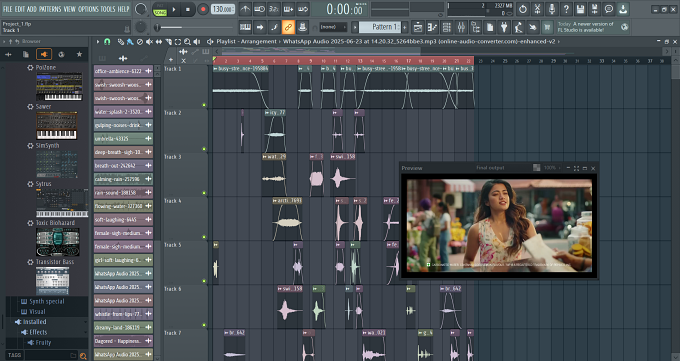Open the channel rack icon
The width and height of the screenshot is (680, 361).
[x=446, y=27]
